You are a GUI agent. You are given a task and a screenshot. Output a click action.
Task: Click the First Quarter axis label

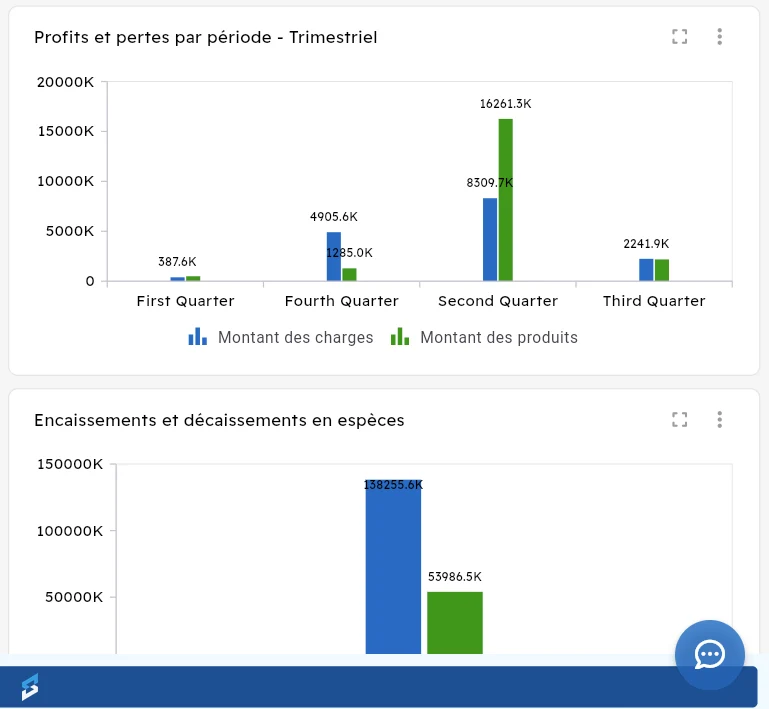click(185, 301)
